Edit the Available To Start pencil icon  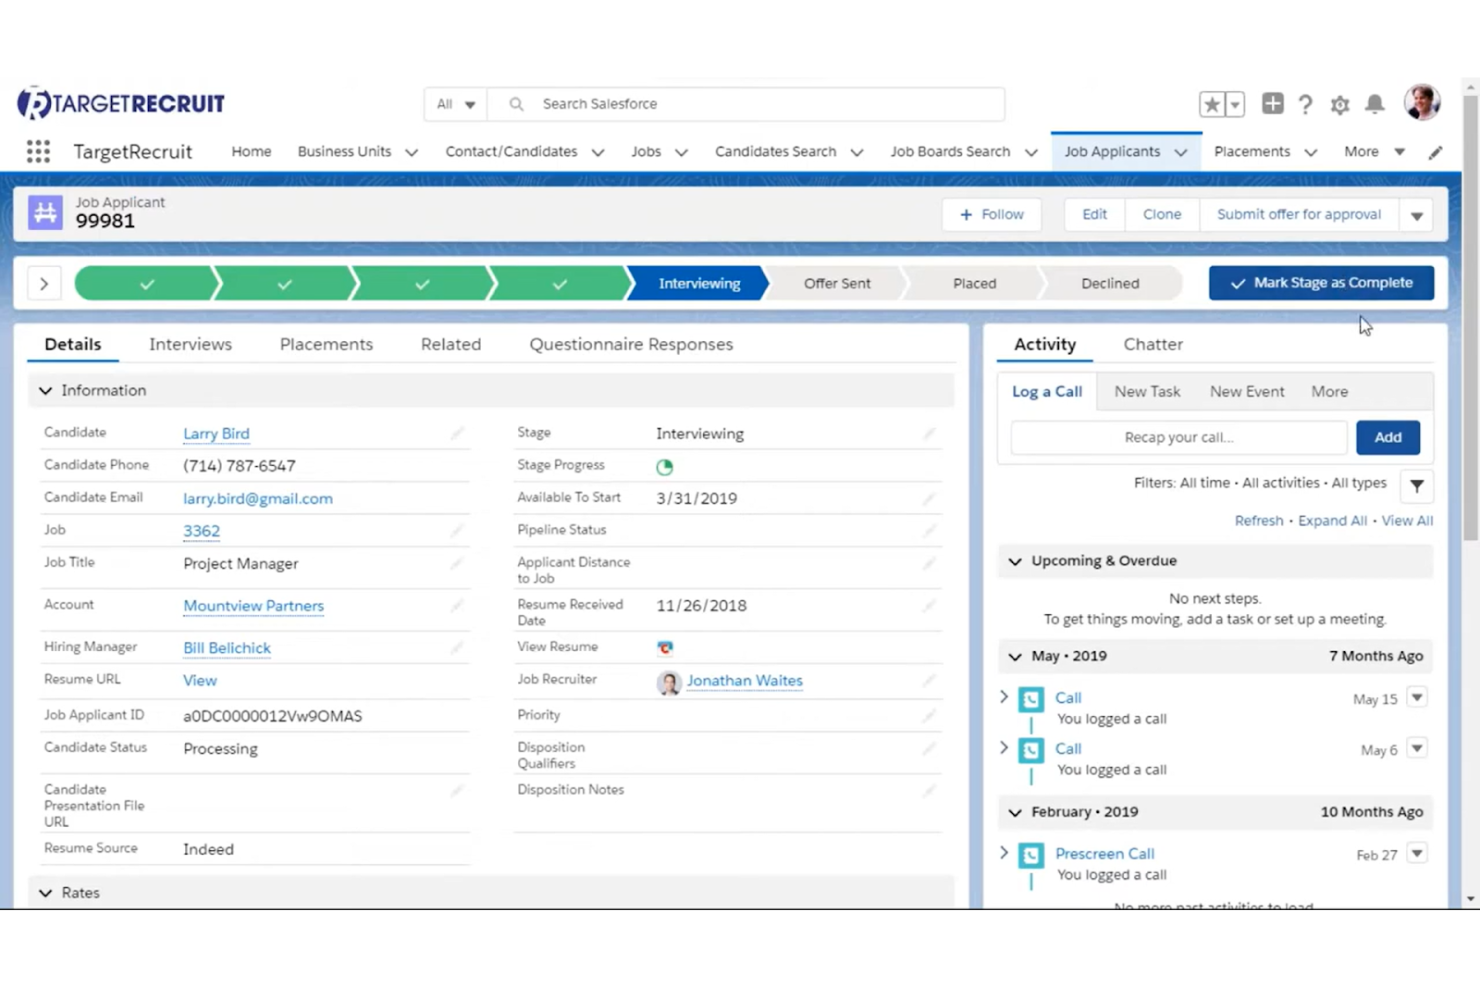point(929,498)
